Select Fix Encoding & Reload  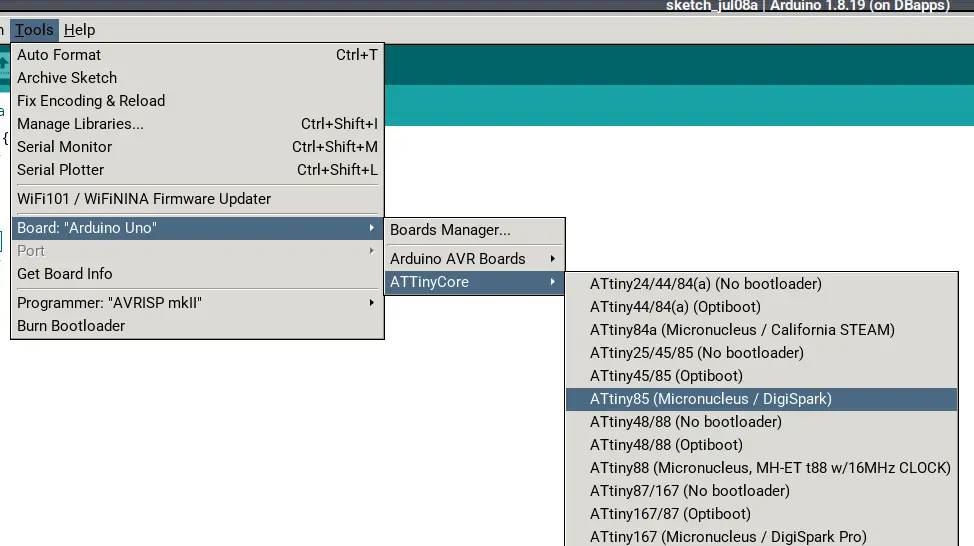pos(198,101)
